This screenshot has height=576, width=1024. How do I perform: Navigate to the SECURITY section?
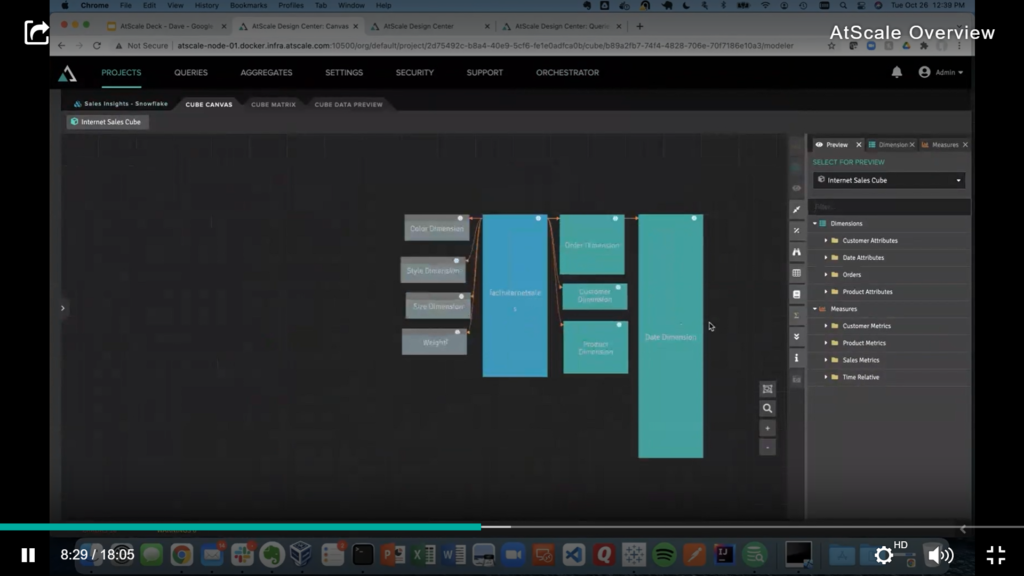point(415,72)
